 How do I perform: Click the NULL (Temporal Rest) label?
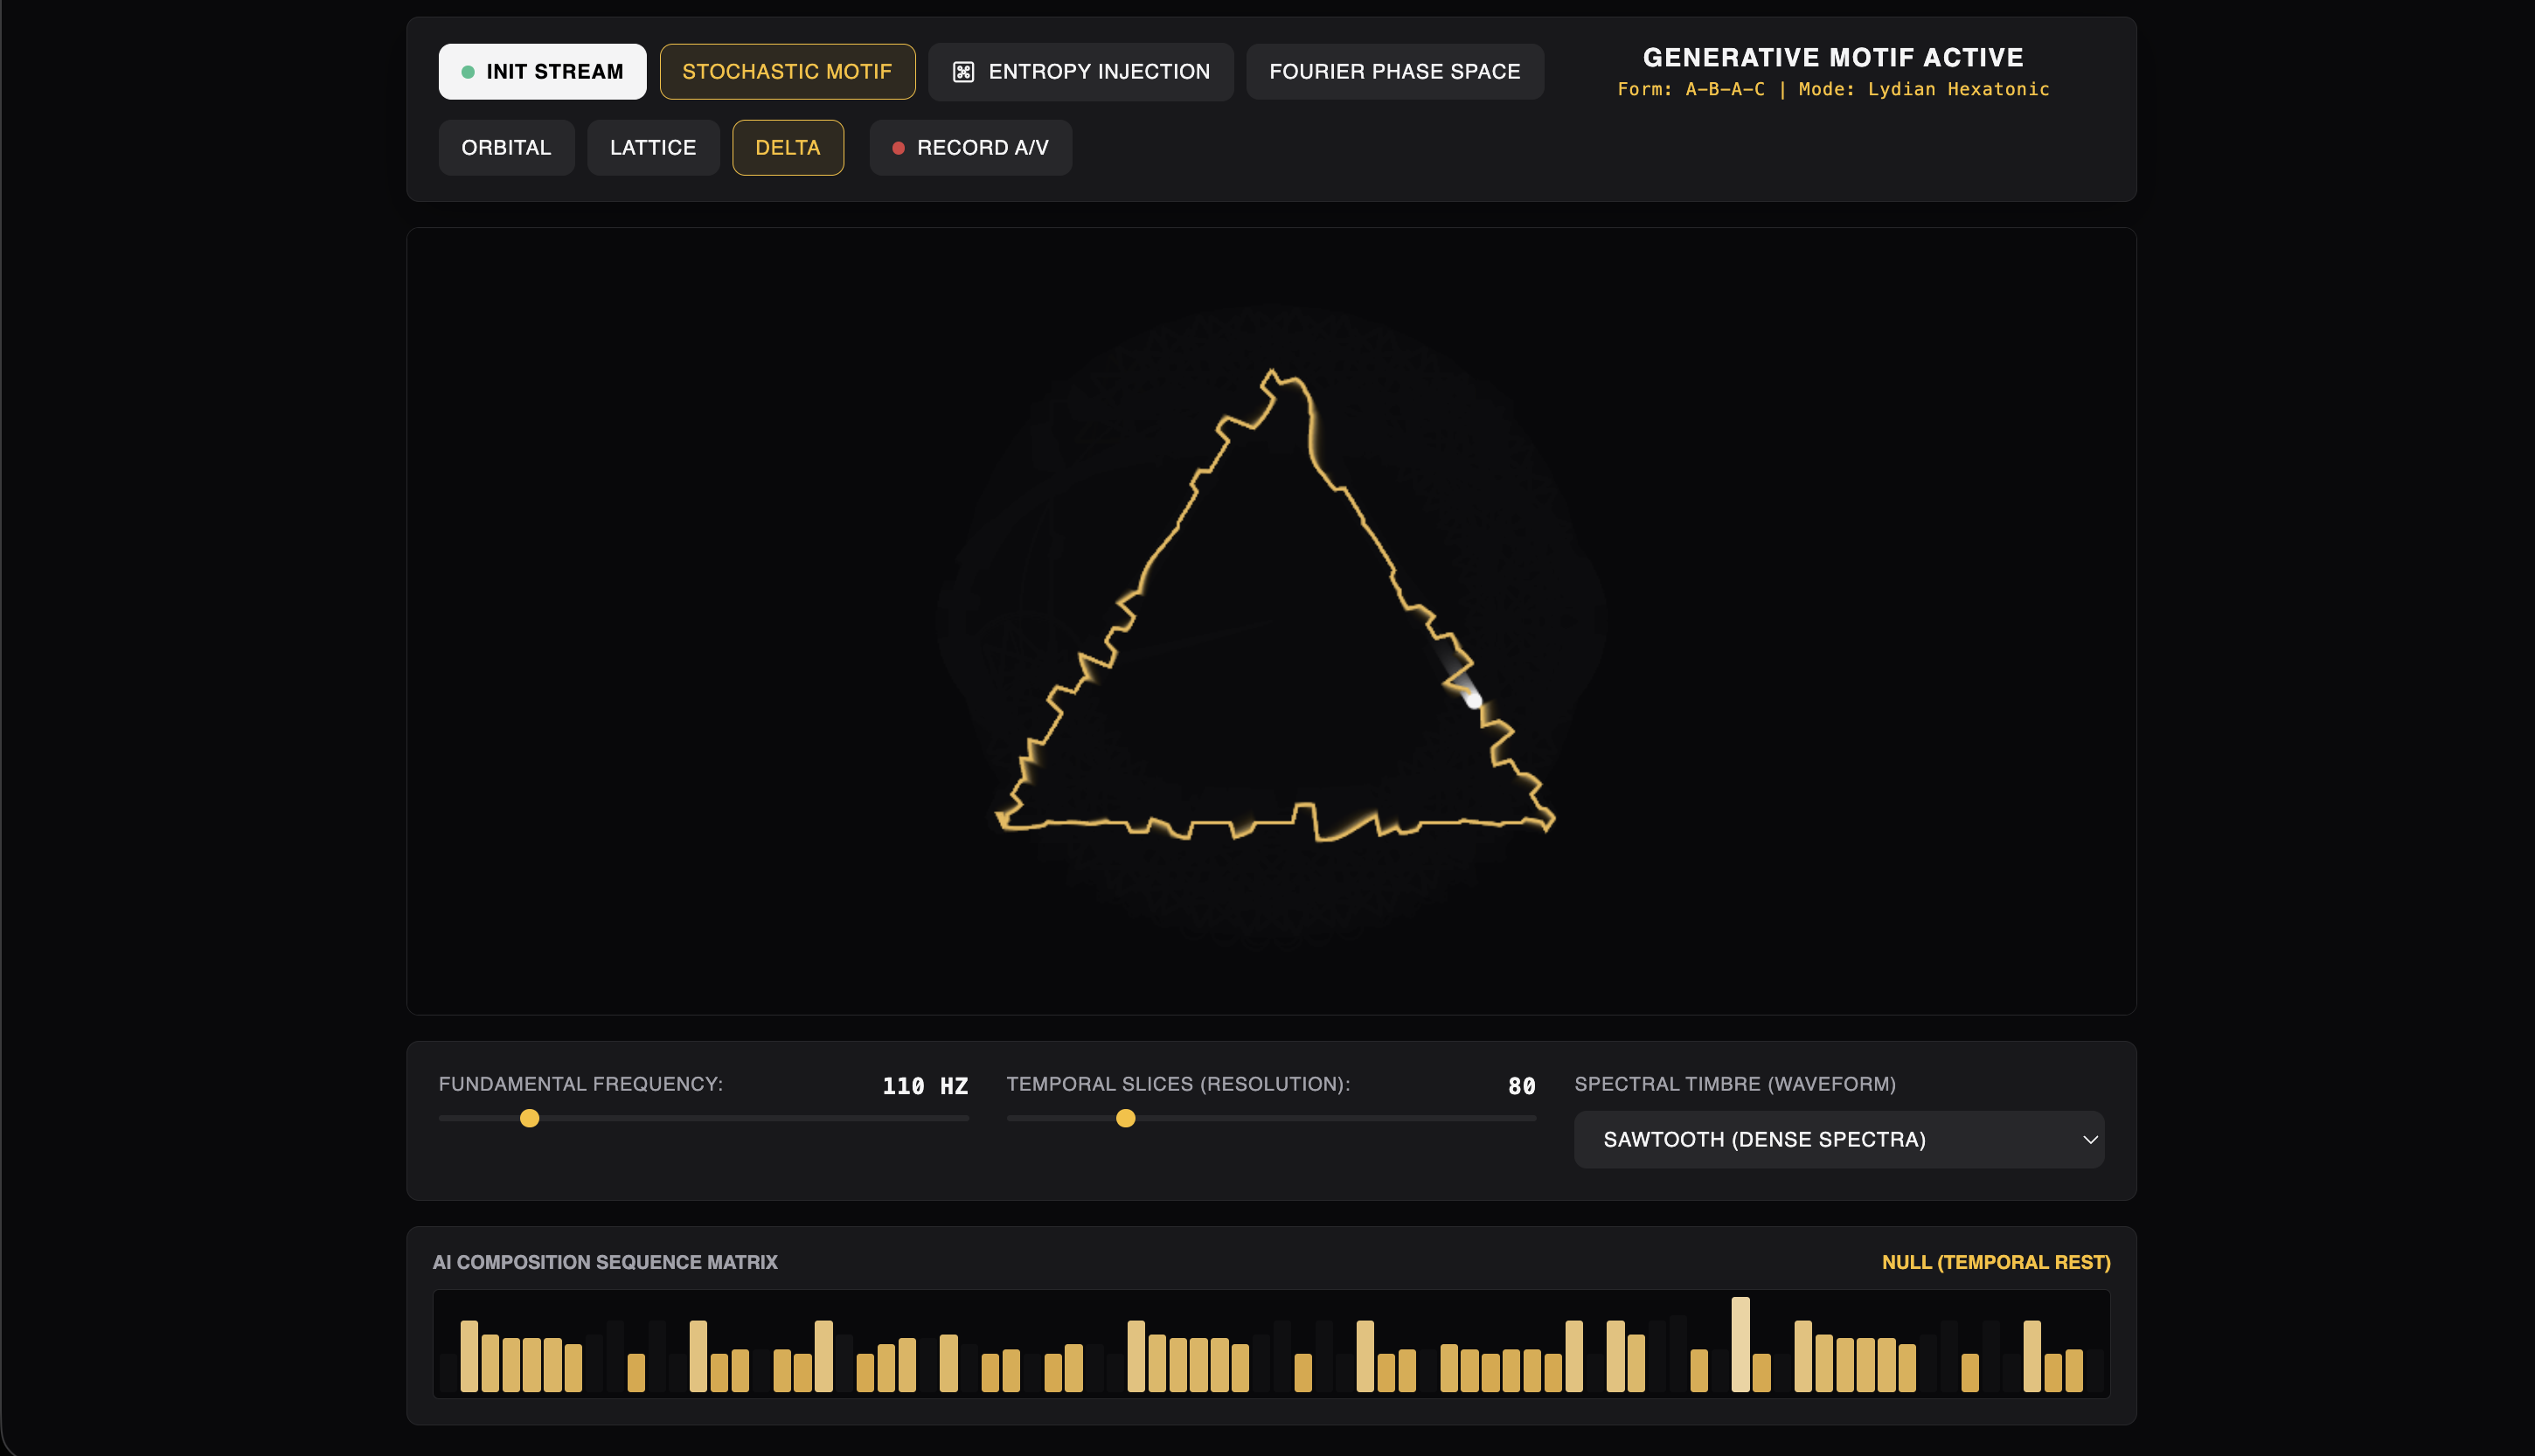pyautogui.click(x=1996, y=1262)
